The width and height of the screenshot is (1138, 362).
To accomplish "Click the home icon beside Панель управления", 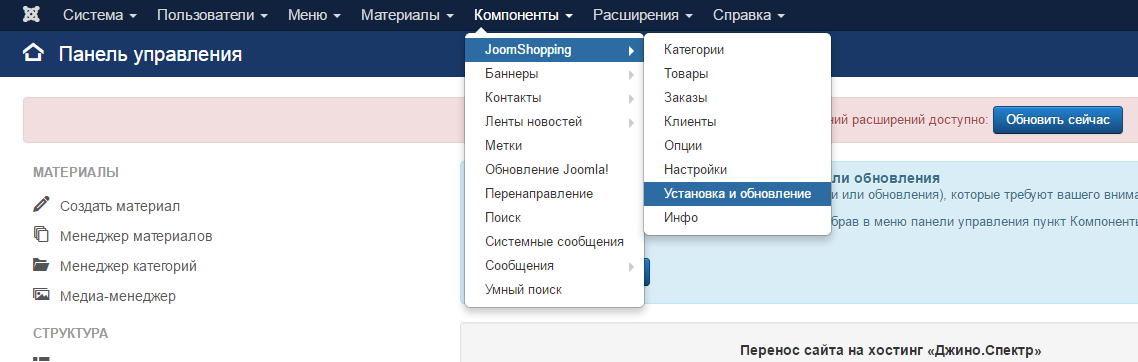I will [33, 54].
